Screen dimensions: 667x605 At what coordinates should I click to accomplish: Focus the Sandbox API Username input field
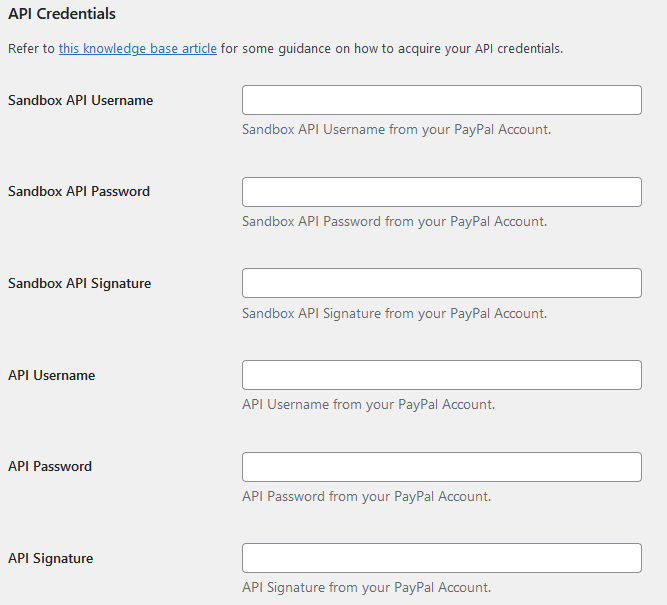(442, 100)
